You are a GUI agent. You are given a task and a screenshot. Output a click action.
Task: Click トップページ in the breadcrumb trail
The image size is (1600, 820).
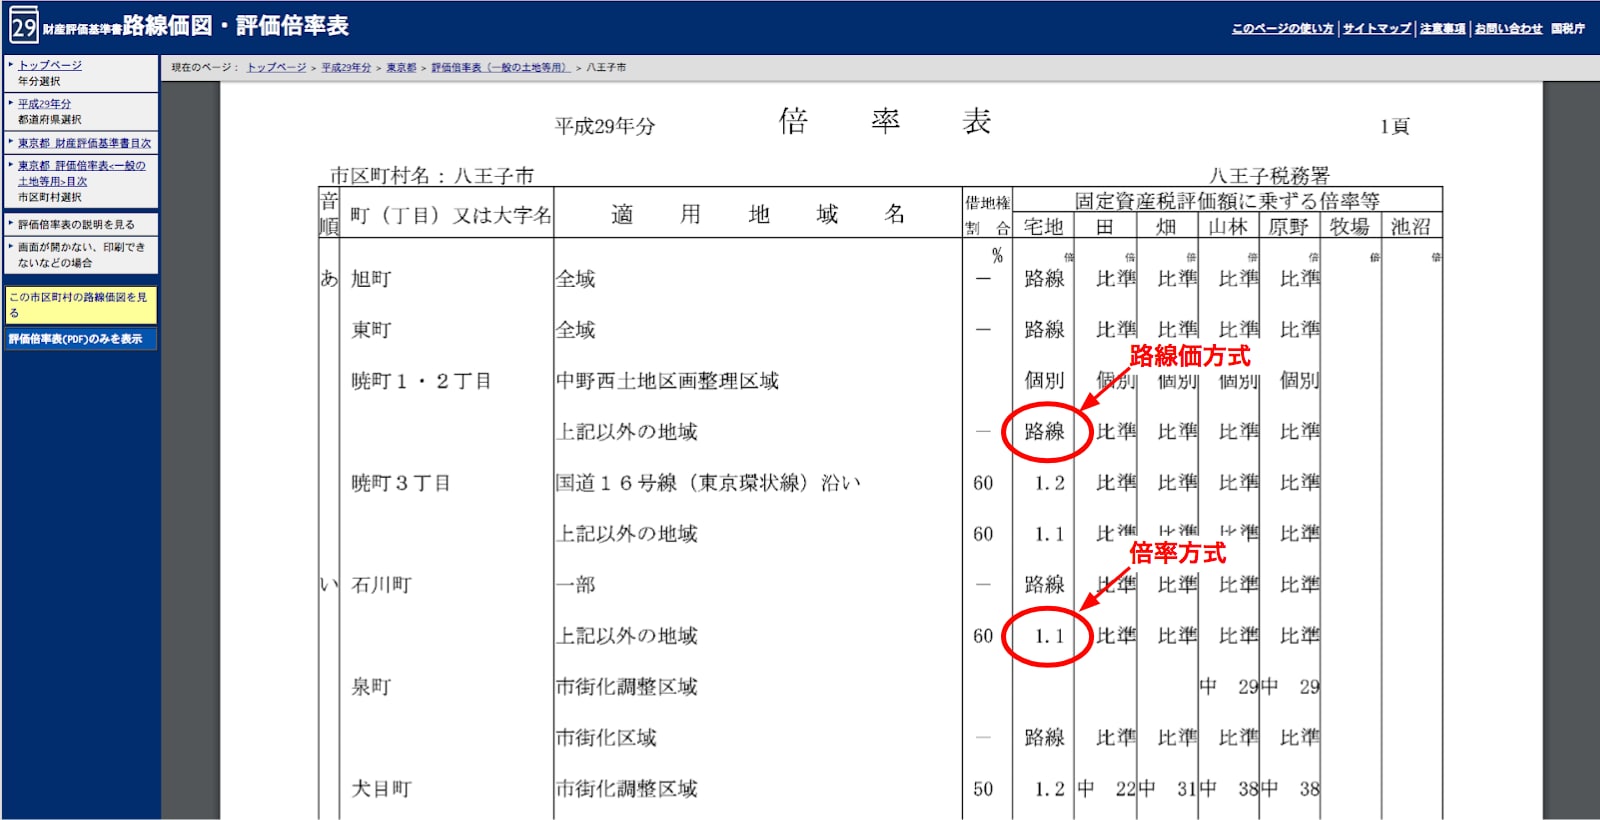click(276, 68)
